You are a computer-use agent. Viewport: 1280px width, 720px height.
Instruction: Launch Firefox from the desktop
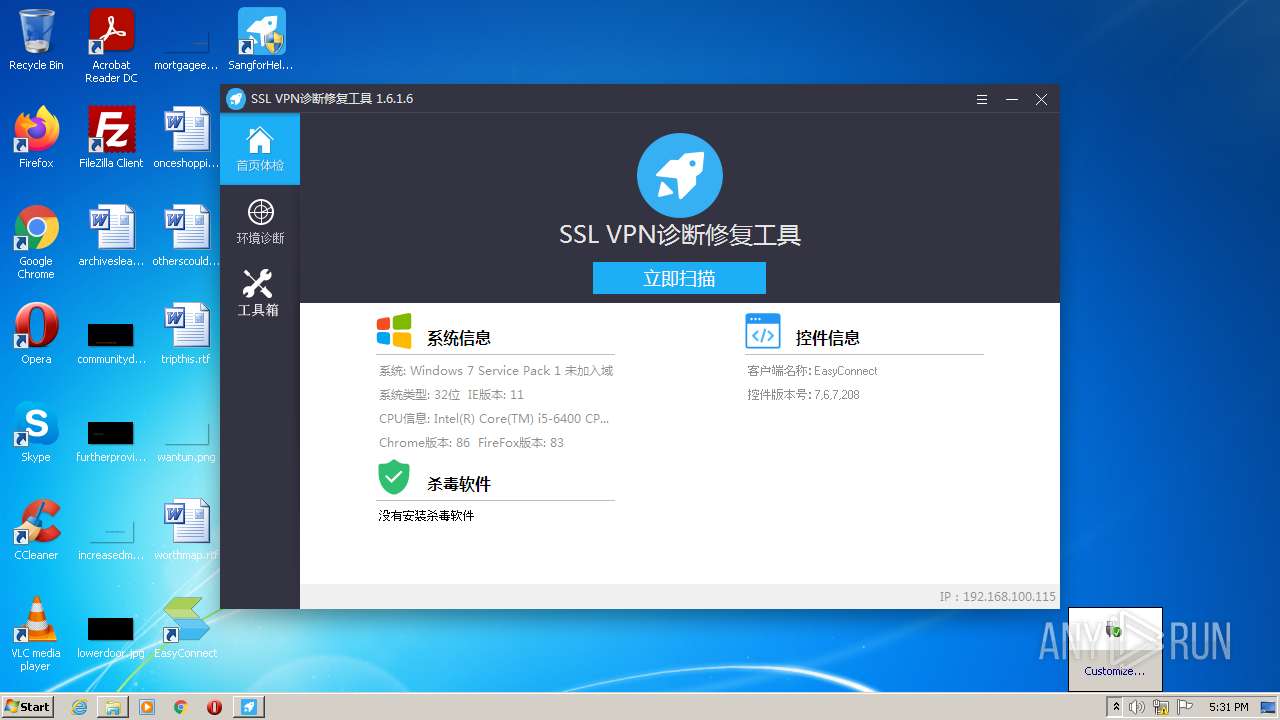point(36,137)
